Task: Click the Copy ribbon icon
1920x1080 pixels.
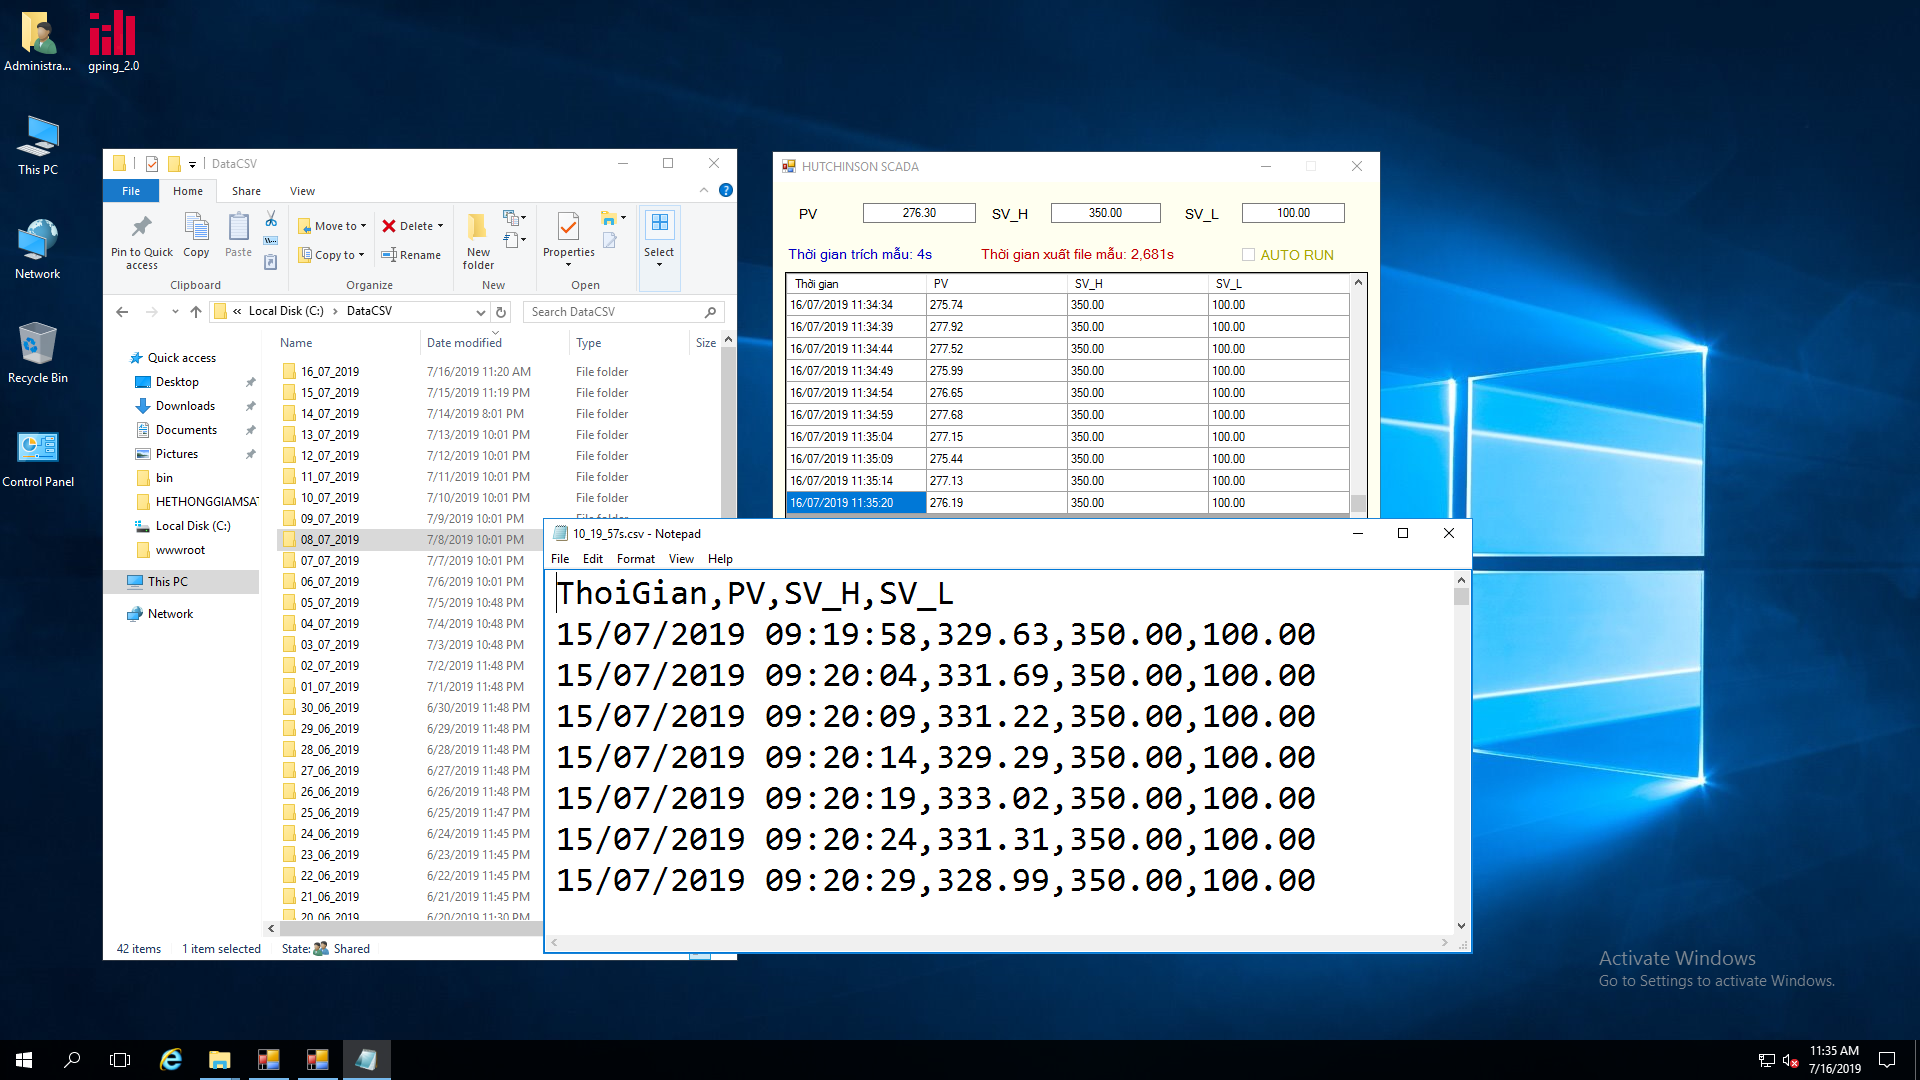Action: coord(196,228)
